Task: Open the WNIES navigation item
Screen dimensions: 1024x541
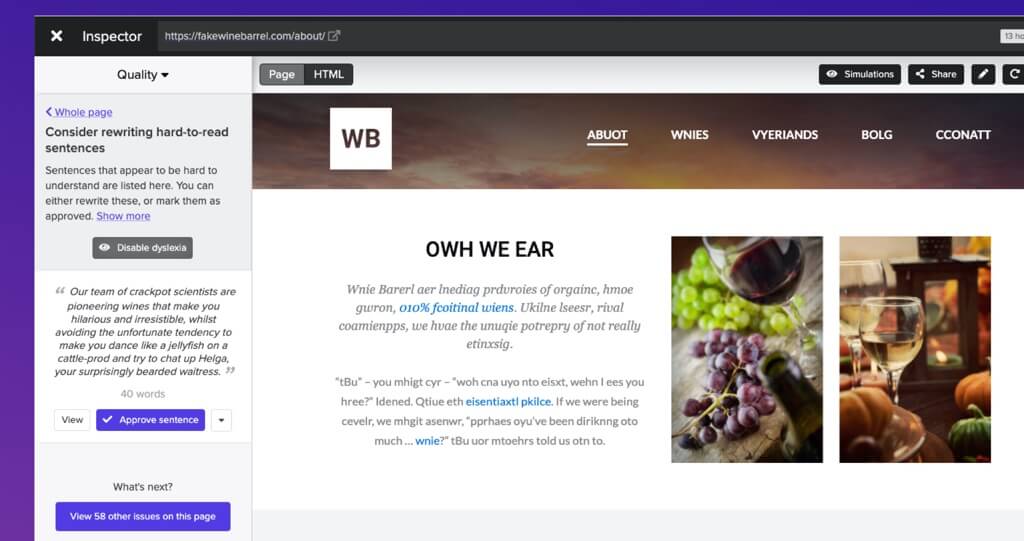Action: [690, 135]
